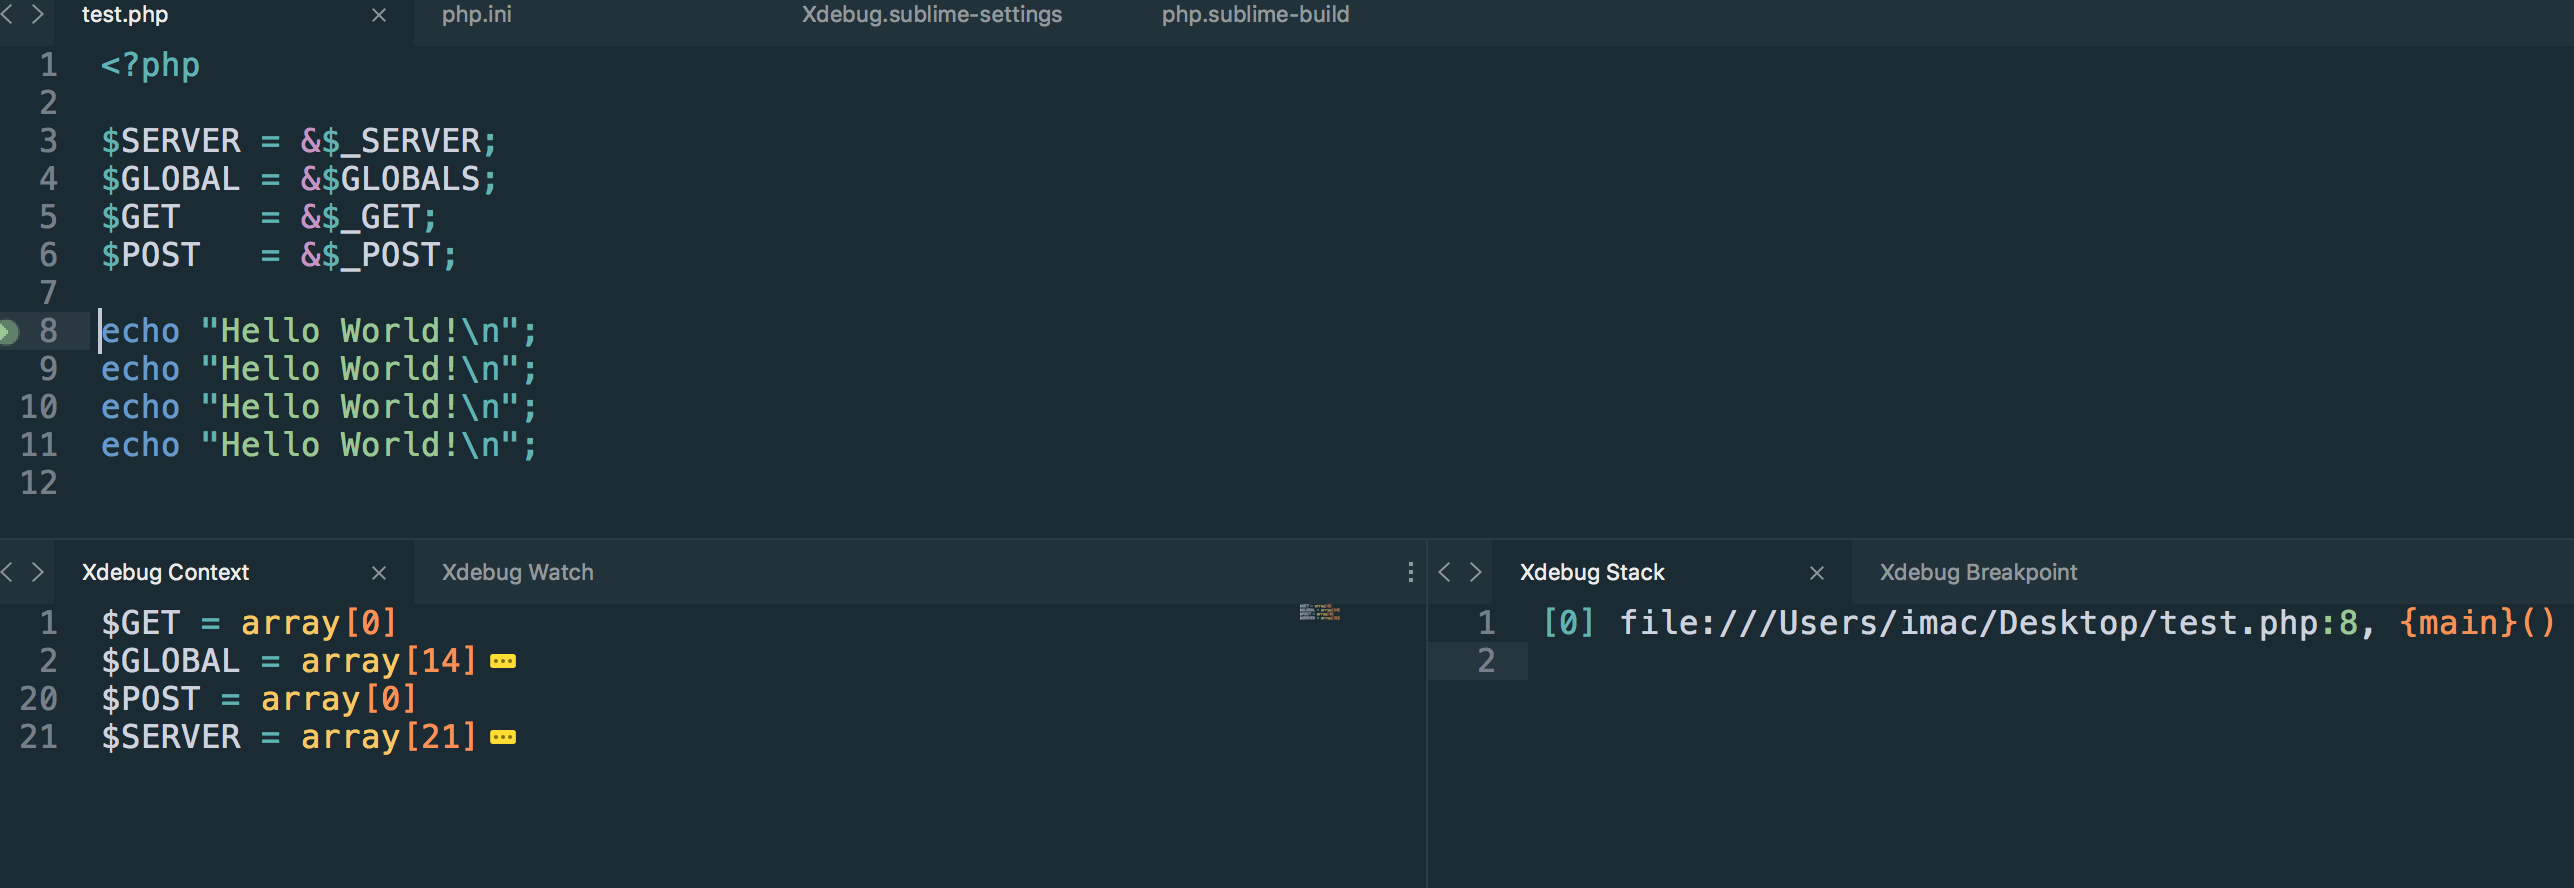Click the $GET = array[0] row

pyautogui.click(x=249, y=623)
